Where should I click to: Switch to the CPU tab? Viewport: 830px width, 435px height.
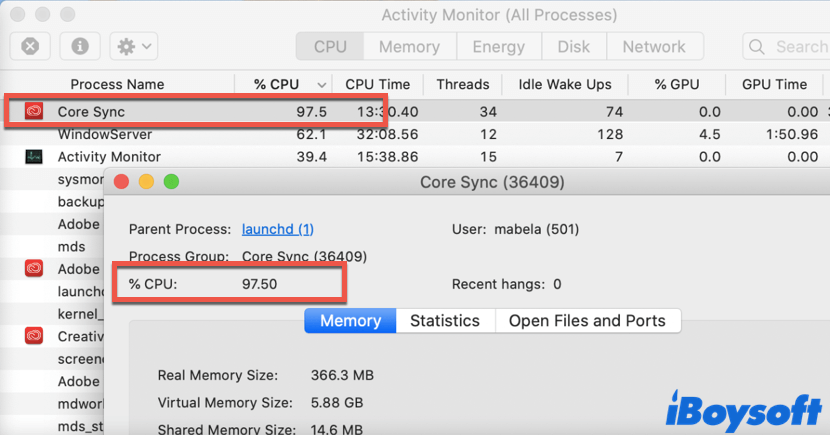pyautogui.click(x=330, y=46)
